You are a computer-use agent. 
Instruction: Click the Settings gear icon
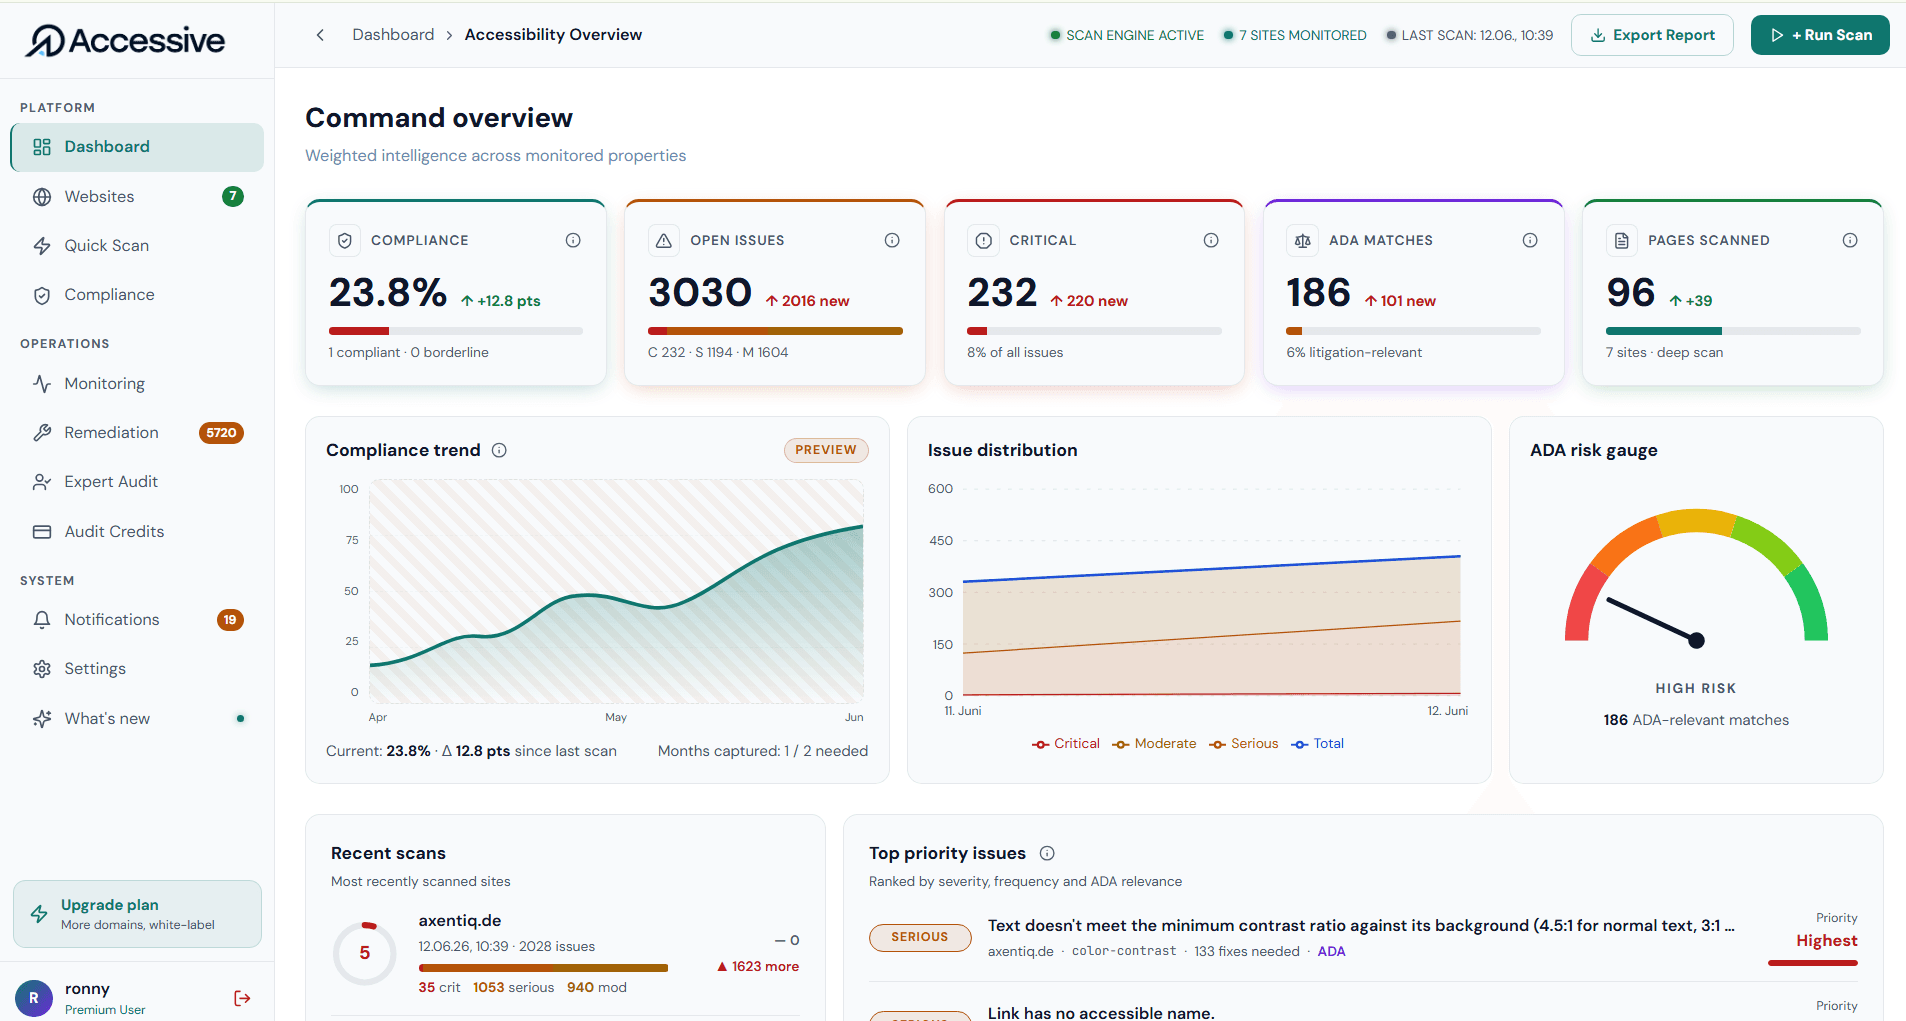click(42, 669)
